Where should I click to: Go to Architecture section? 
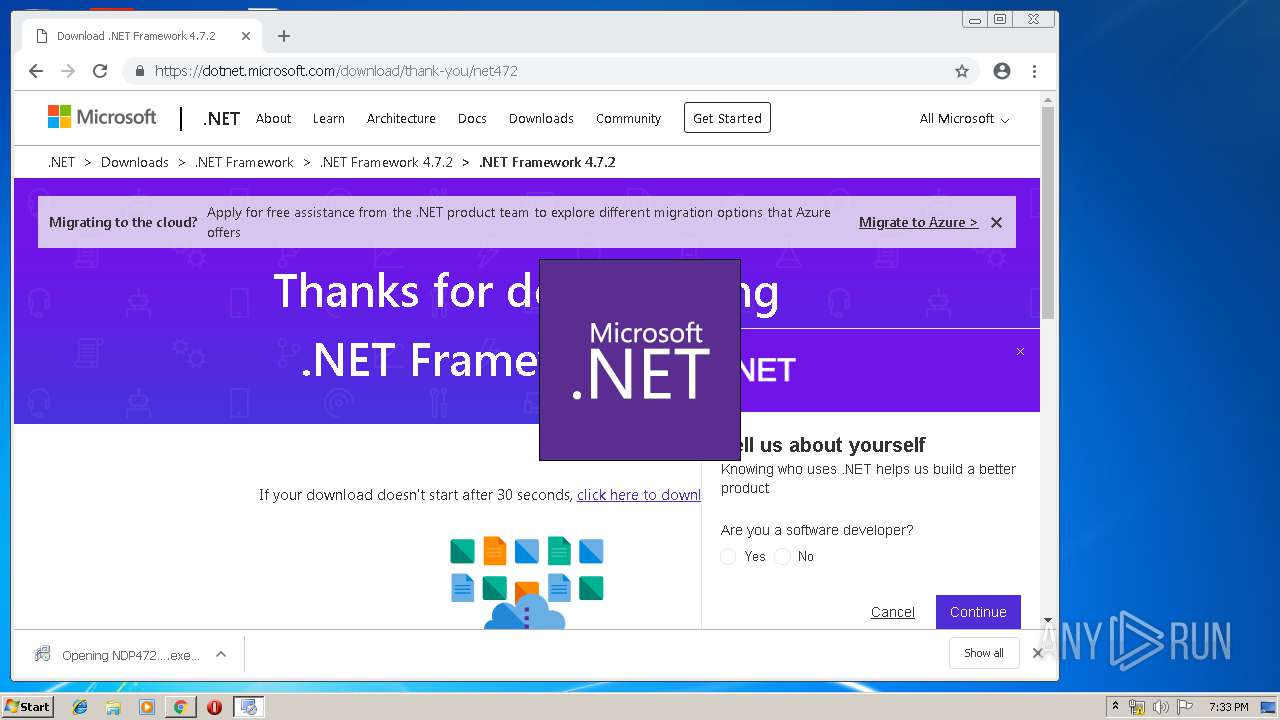[401, 118]
